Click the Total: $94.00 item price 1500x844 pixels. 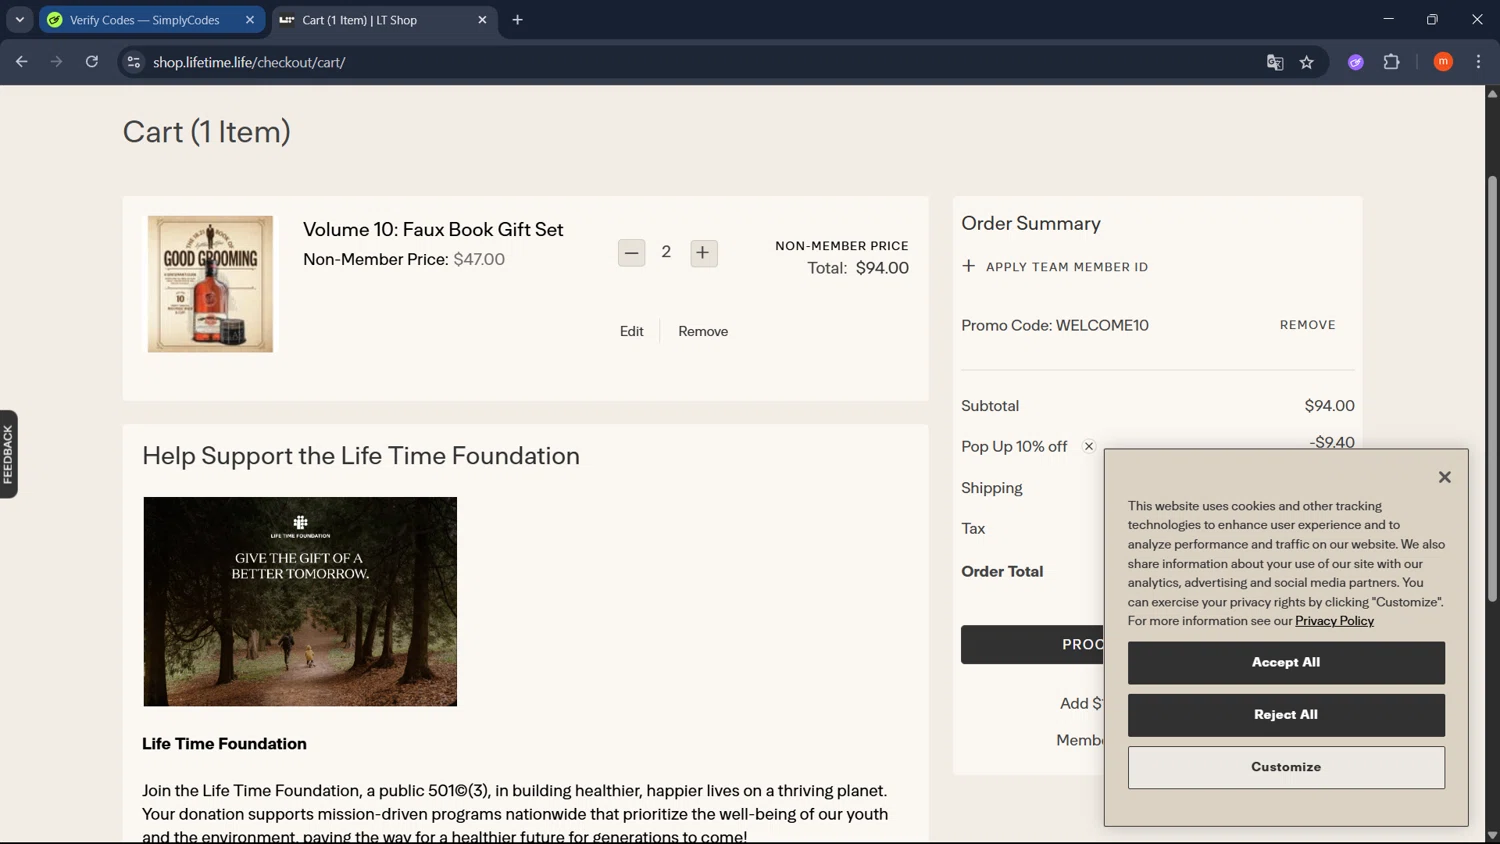[858, 268]
